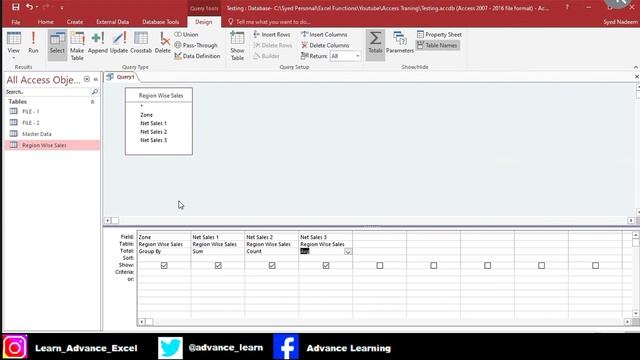The height and width of the screenshot is (360, 640).
Task: Check the Show box in ninth grid column
Action: 595,265
